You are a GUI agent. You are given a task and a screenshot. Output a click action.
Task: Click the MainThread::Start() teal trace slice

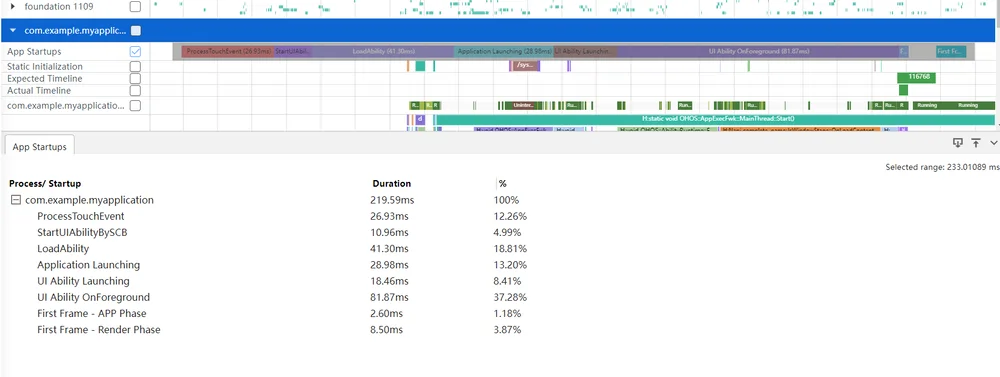pyautogui.click(x=715, y=119)
